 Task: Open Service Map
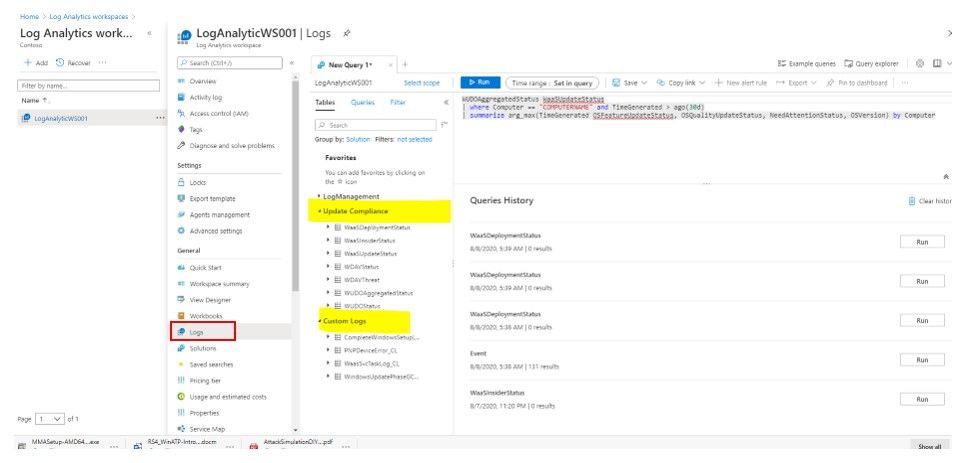[x=207, y=429]
